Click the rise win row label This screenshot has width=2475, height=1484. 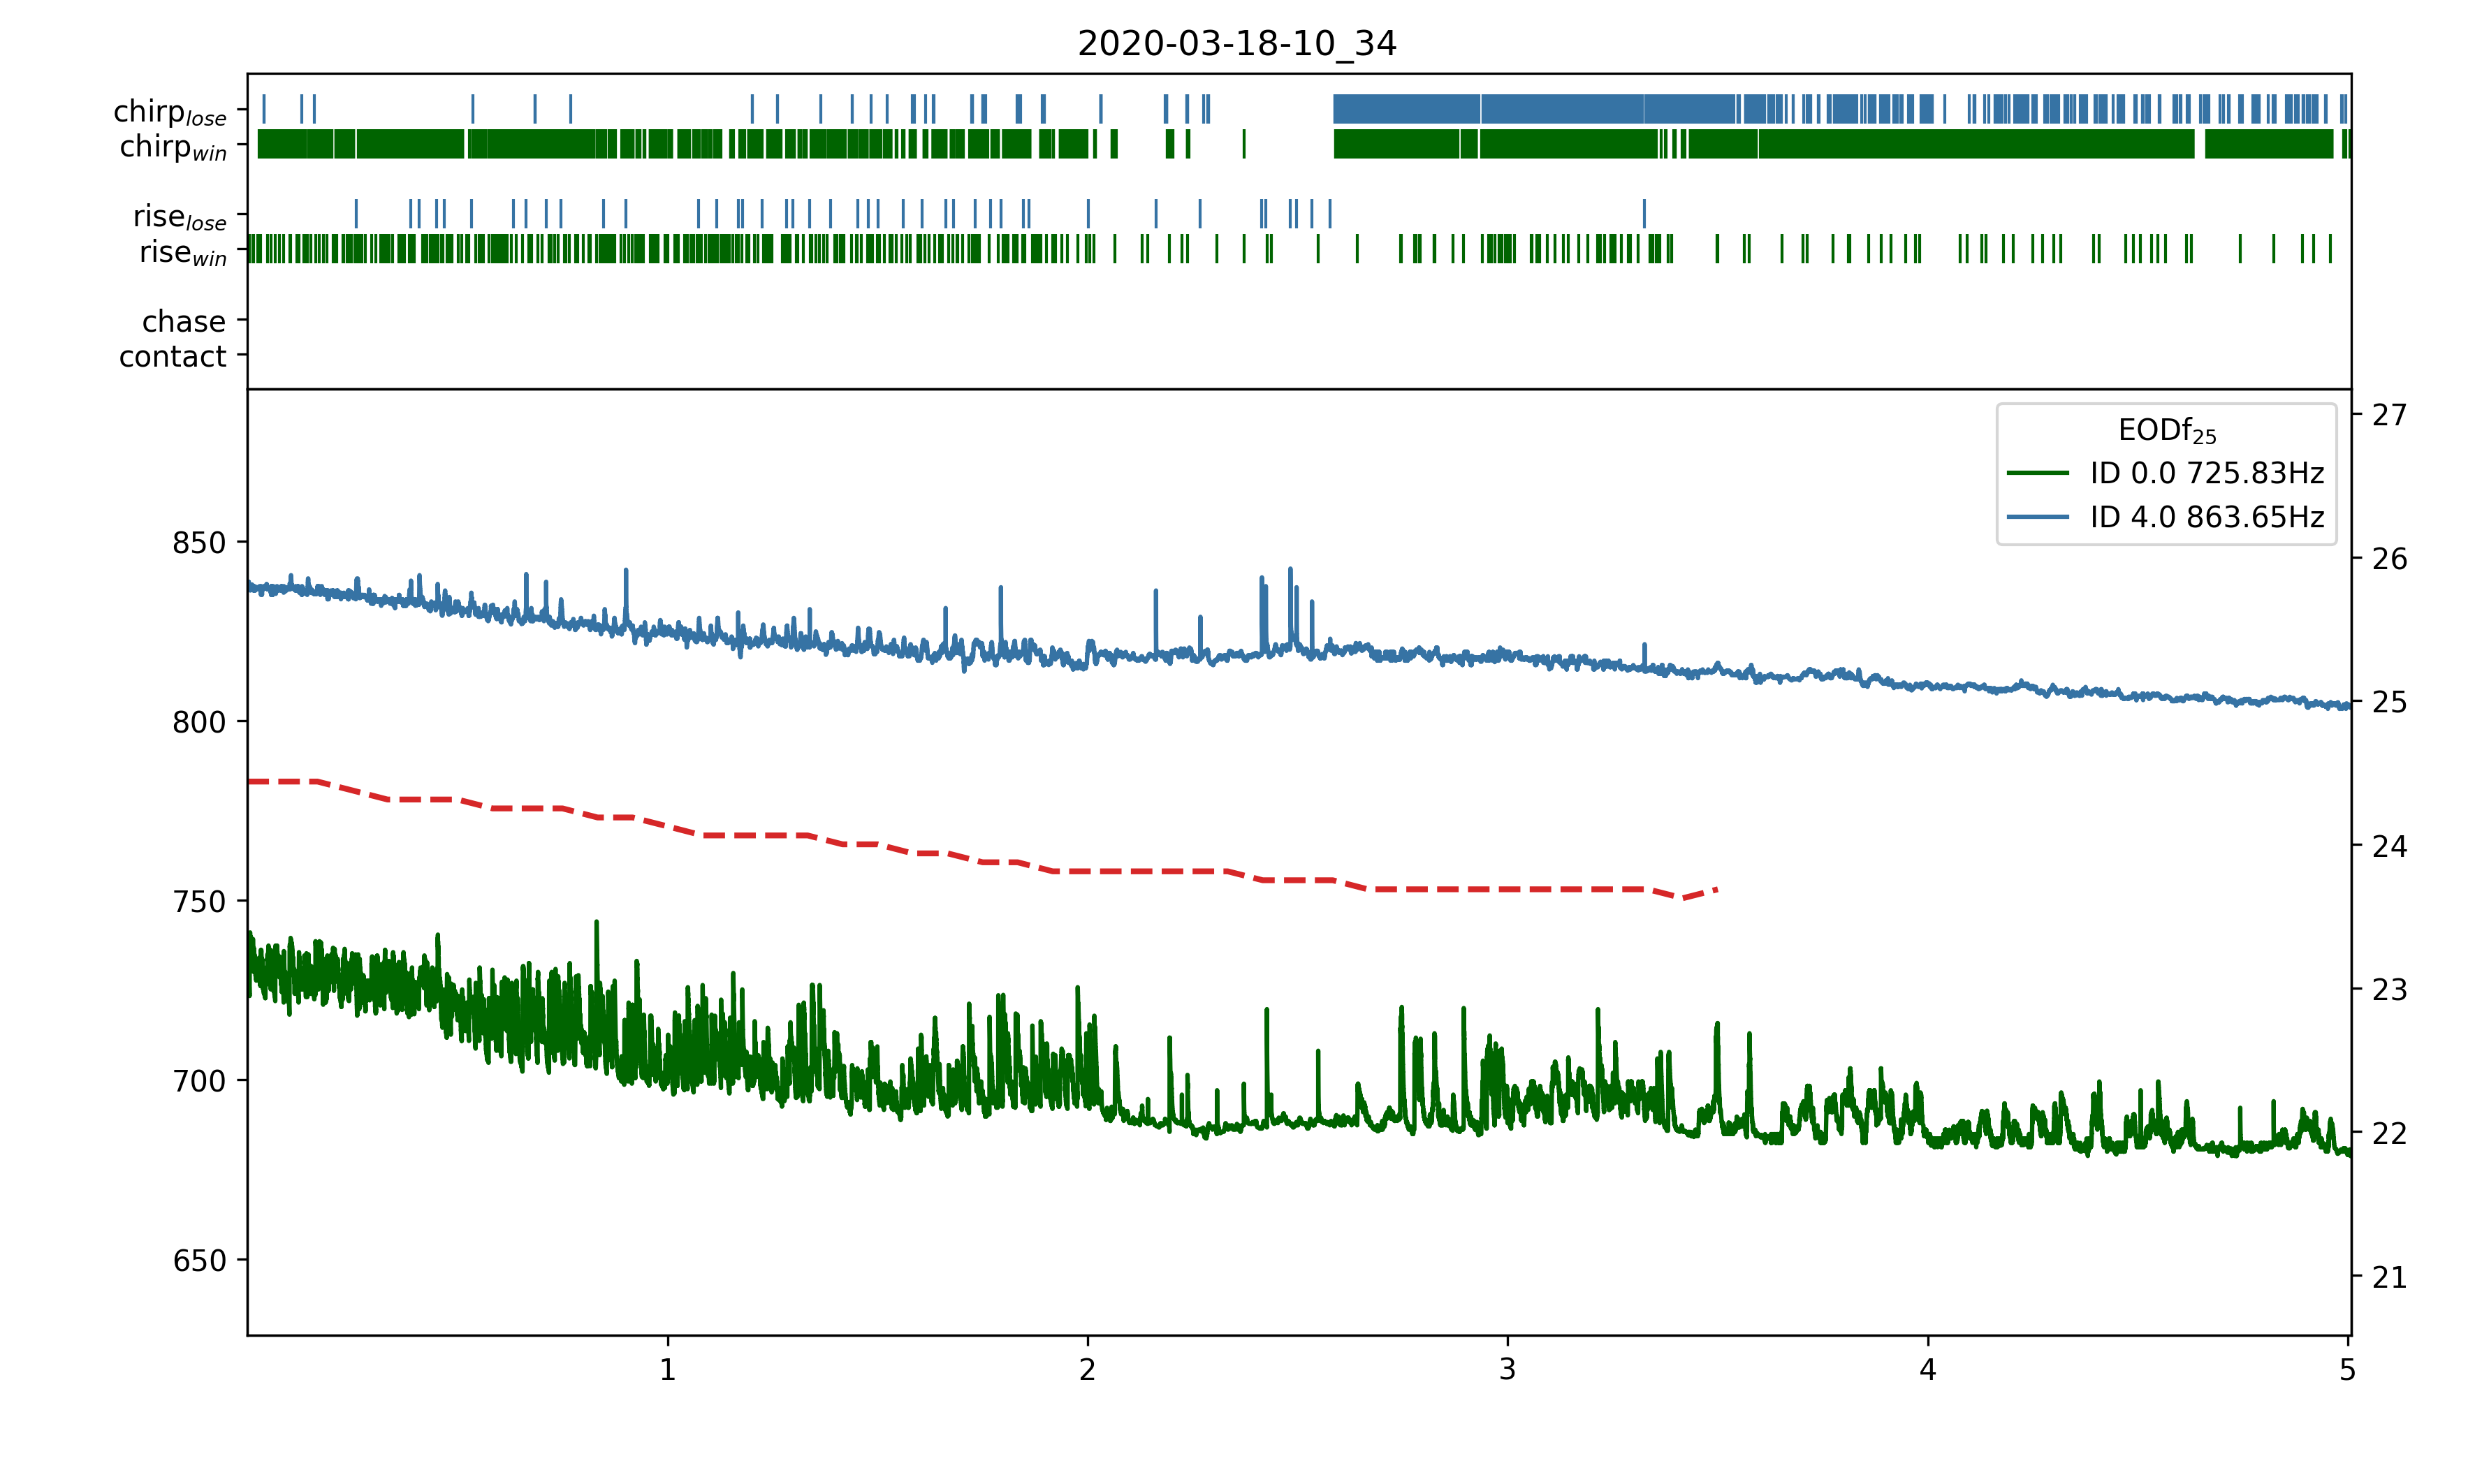click(183, 252)
